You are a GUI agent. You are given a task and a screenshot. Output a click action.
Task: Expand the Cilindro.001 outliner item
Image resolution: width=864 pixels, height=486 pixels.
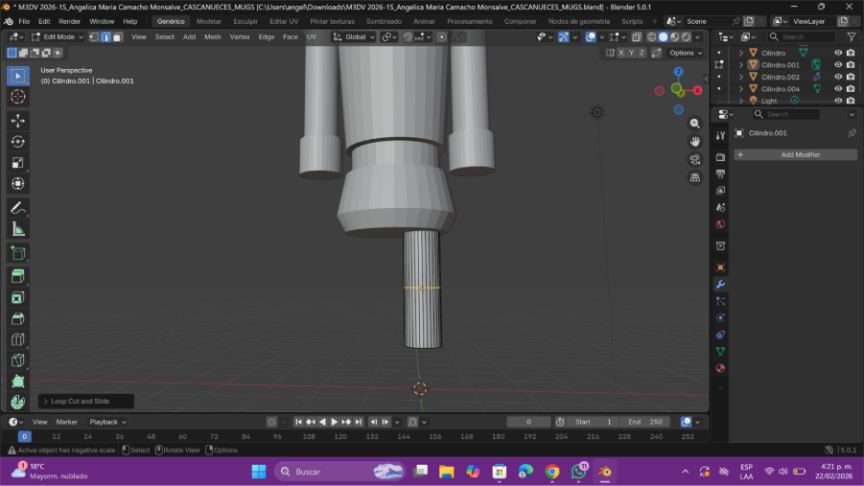[x=741, y=65]
